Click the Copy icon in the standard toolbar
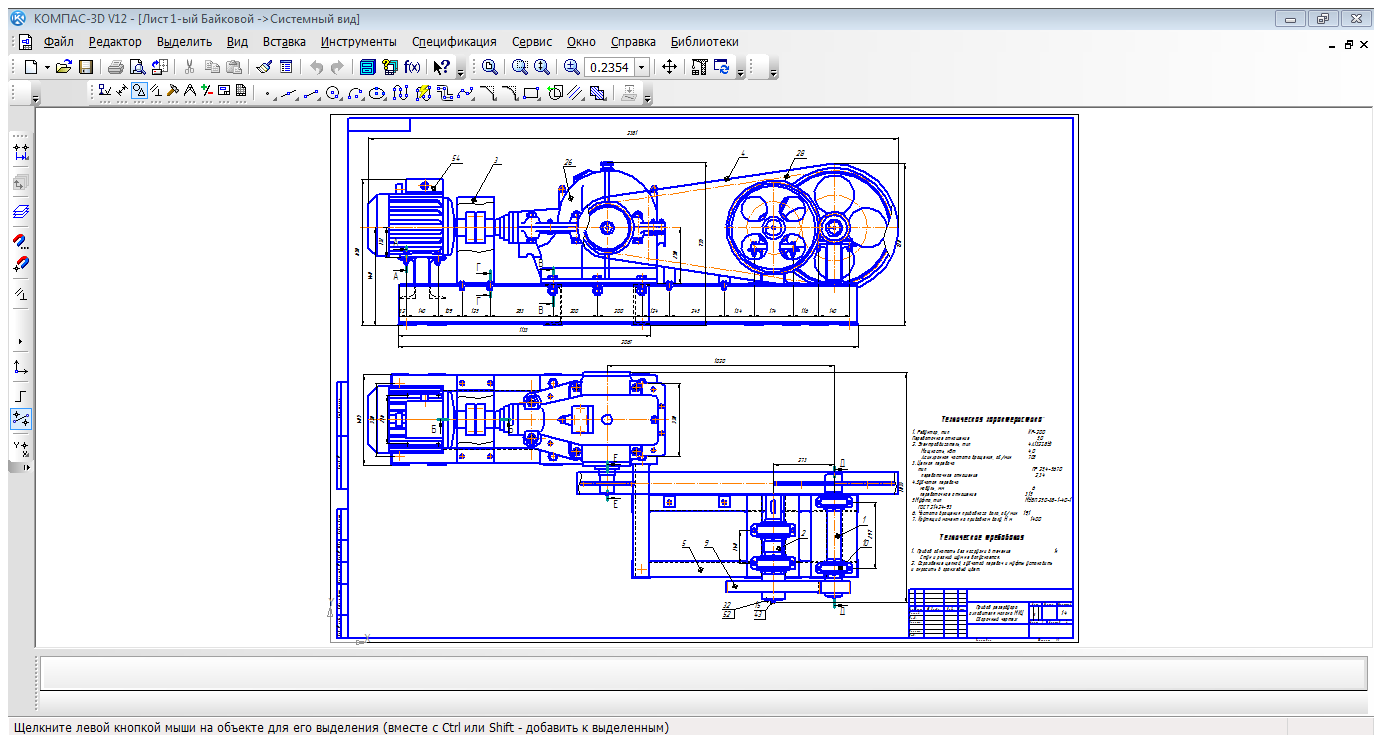The height and width of the screenshot is (744, 1382). coord(212,67)
